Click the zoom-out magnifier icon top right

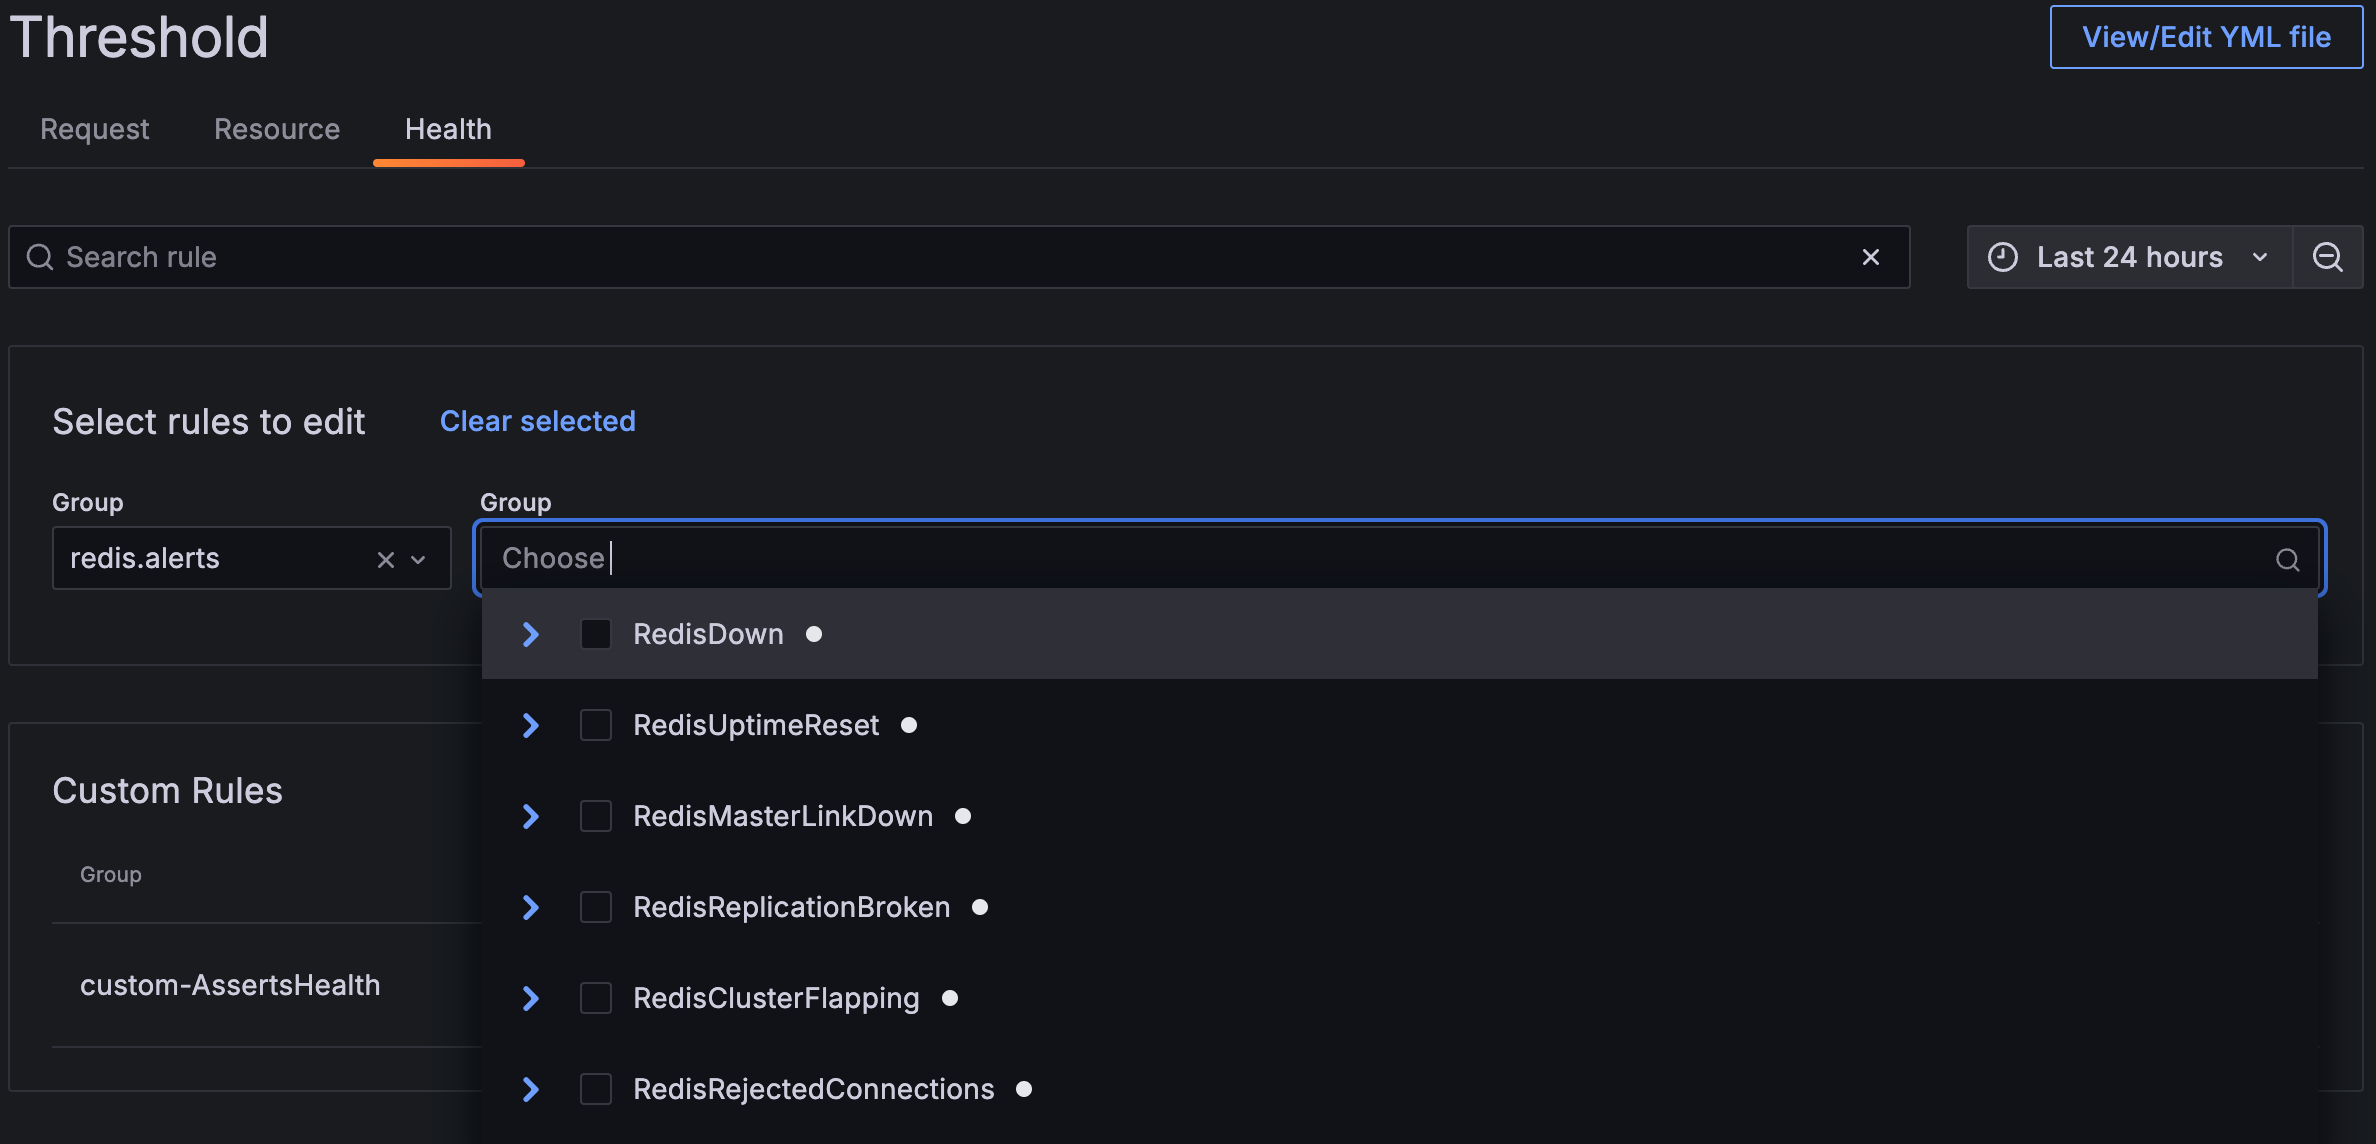pos(2328,257)
